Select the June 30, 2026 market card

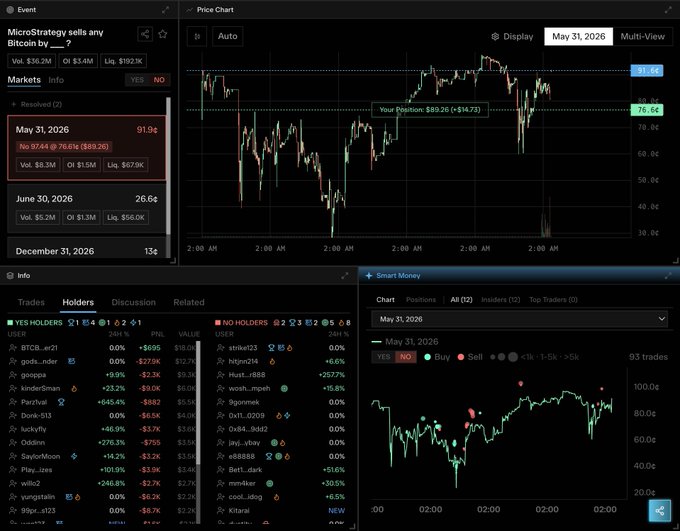pyautogui.click(x=87, y=209)
